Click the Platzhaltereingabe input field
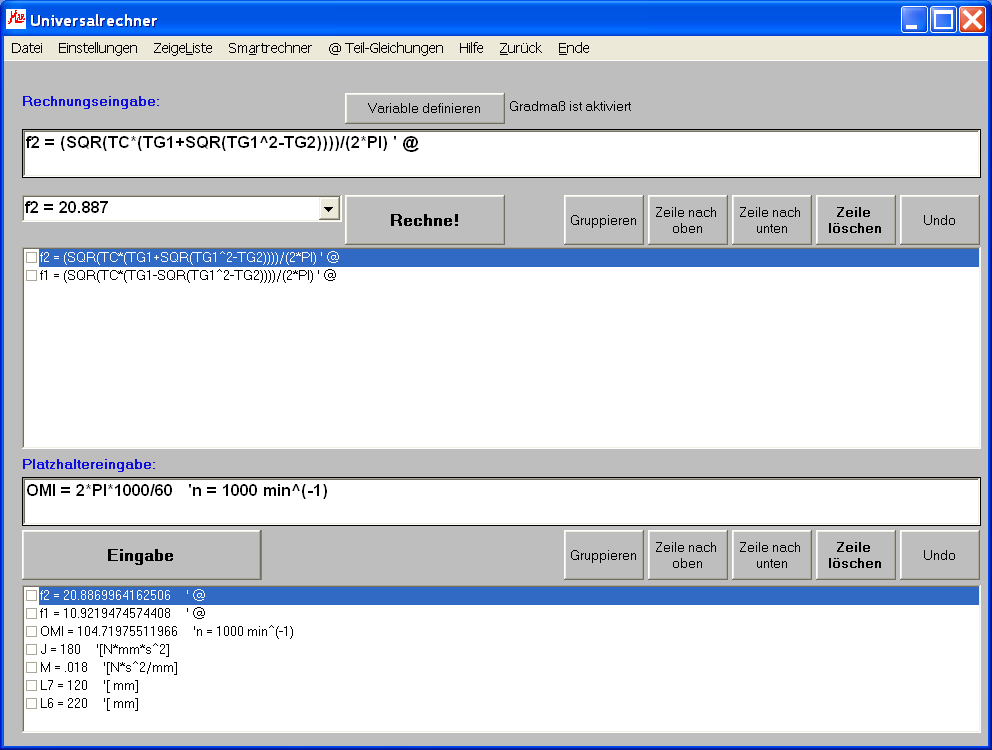 (x=502, y=501)
